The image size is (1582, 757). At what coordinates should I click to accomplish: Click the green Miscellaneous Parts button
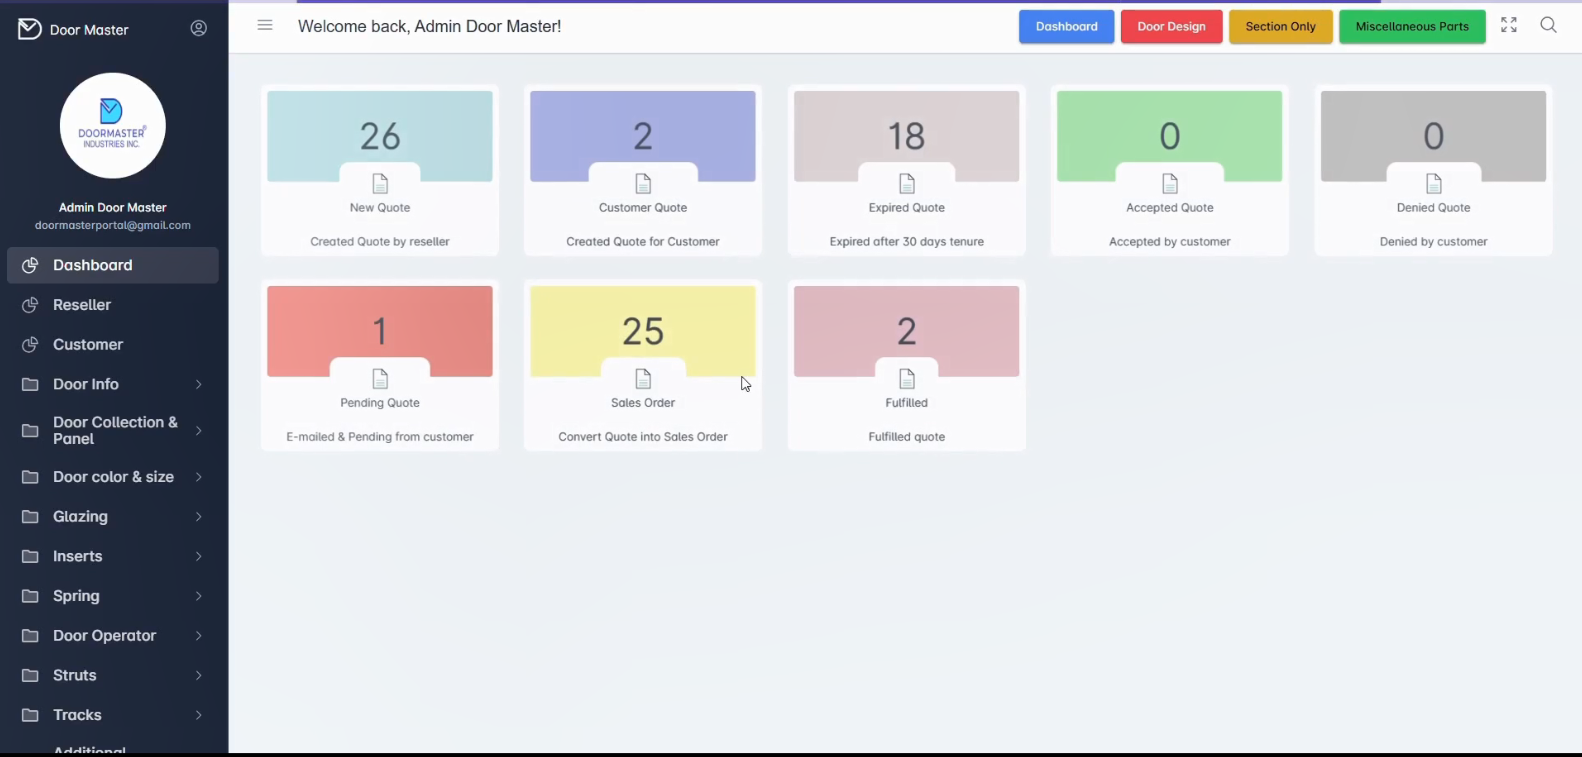[x=1412, y=27]
